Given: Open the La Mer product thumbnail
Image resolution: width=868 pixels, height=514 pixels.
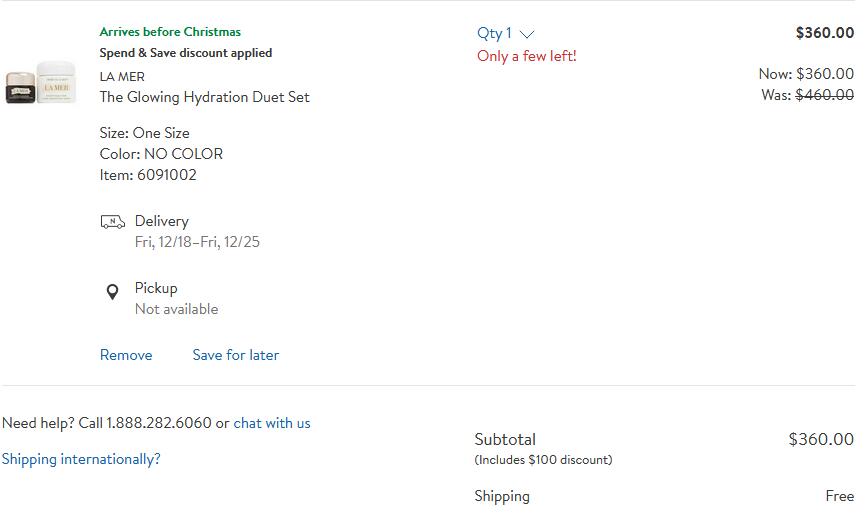Looking at the screenshot, I should (x=40, y=83).
